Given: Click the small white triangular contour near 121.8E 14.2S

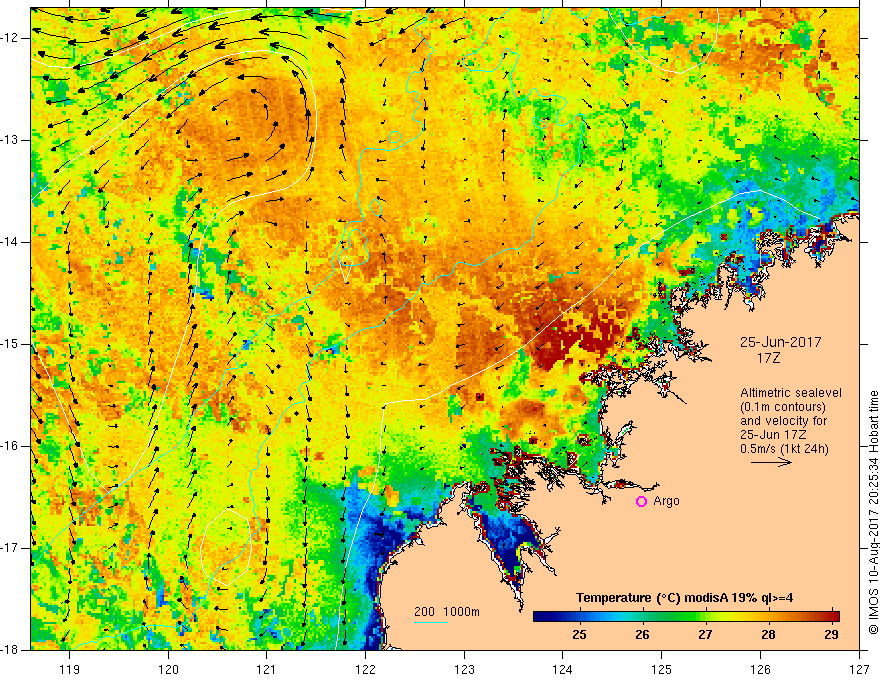Looking at the screenshot, I should (346, 268).
